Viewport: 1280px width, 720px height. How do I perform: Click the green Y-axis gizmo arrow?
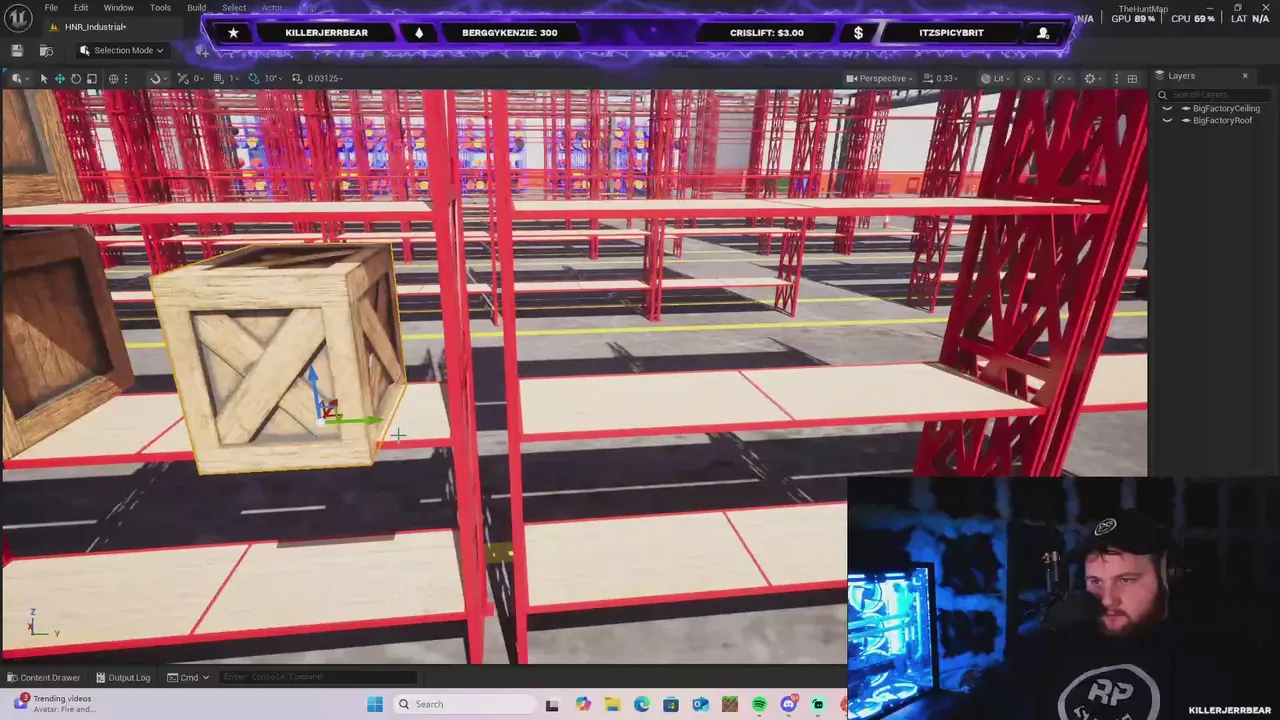tap(360, 421)
